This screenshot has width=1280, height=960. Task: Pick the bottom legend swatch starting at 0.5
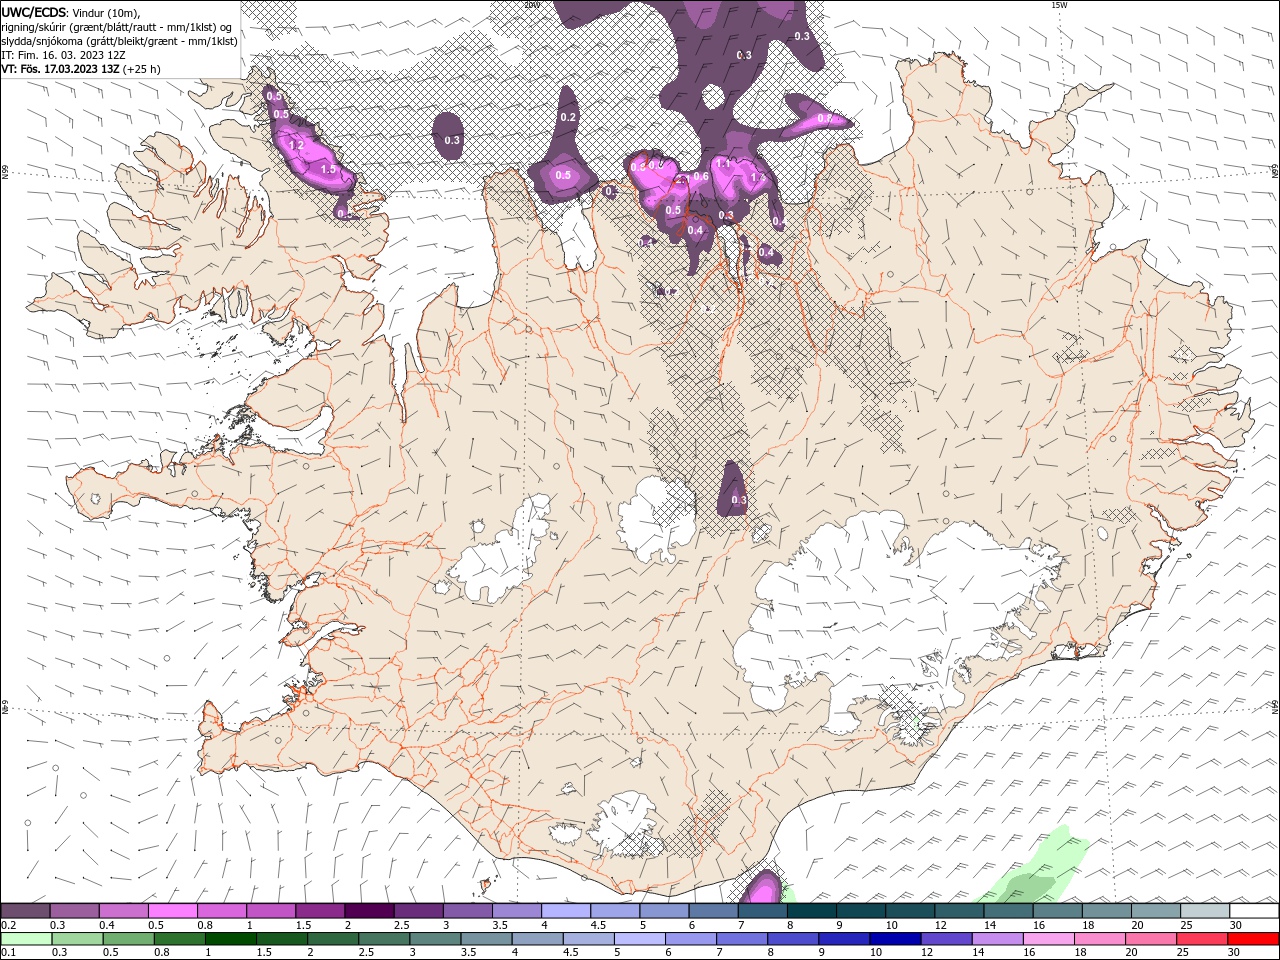click(128, 939)
